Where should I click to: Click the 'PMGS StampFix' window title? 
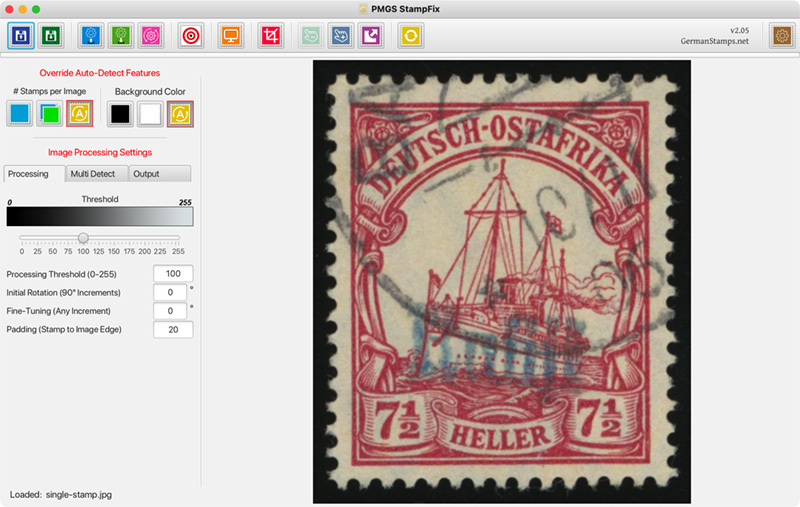click(405, 9)
